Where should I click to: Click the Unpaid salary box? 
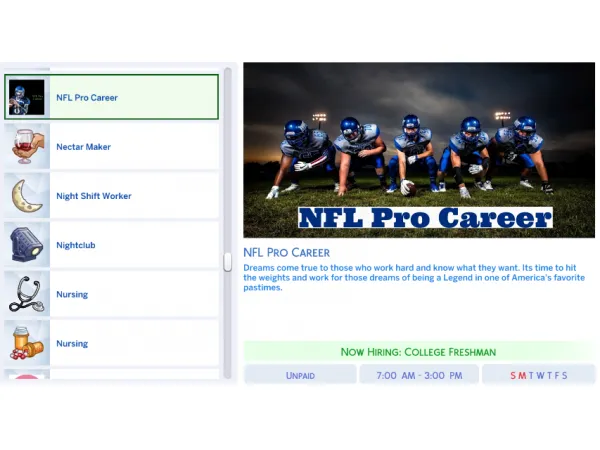tap(300, 375)
